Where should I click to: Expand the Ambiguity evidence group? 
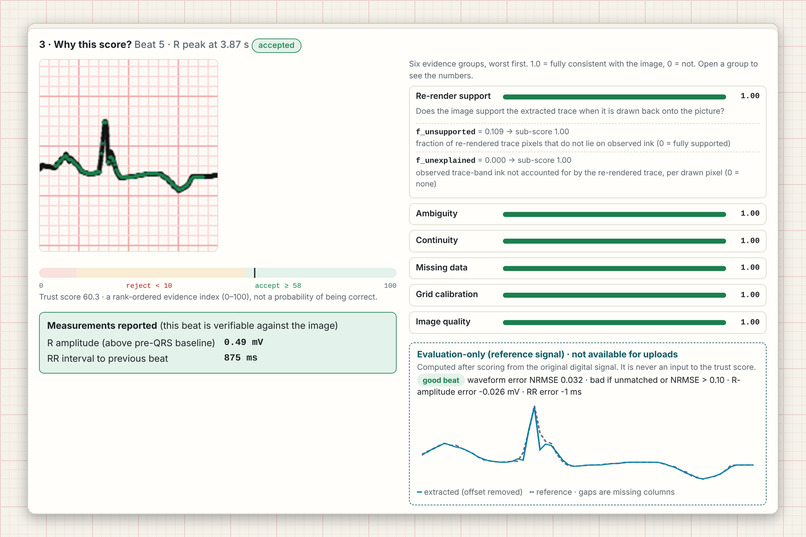point(588,214)
